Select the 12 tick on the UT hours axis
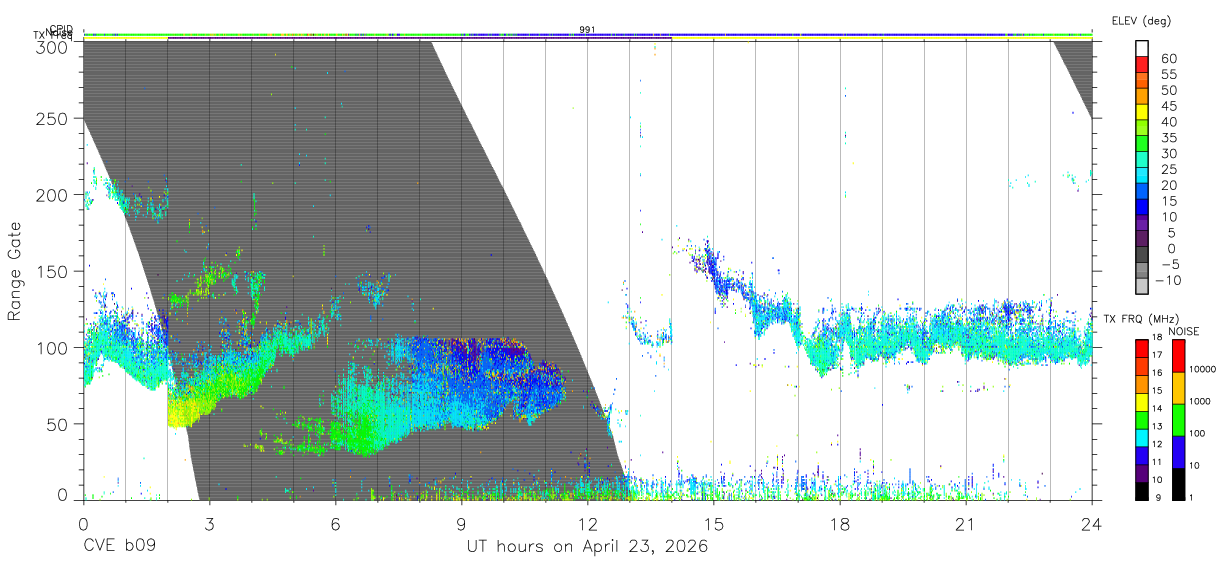Image resolution: width=1228 pixels, height=567 pixels. tap(587, 525)
